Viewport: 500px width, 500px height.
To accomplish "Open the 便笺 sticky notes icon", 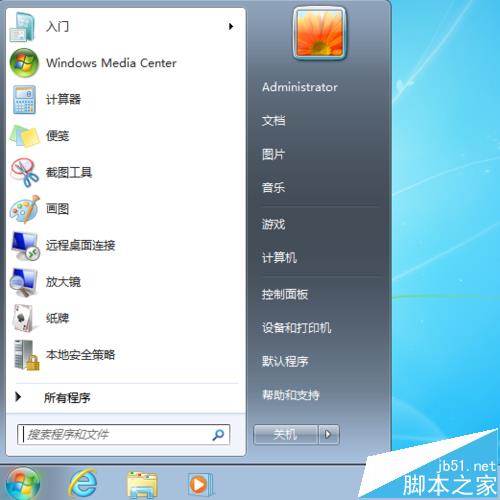I will click(25, 136).
